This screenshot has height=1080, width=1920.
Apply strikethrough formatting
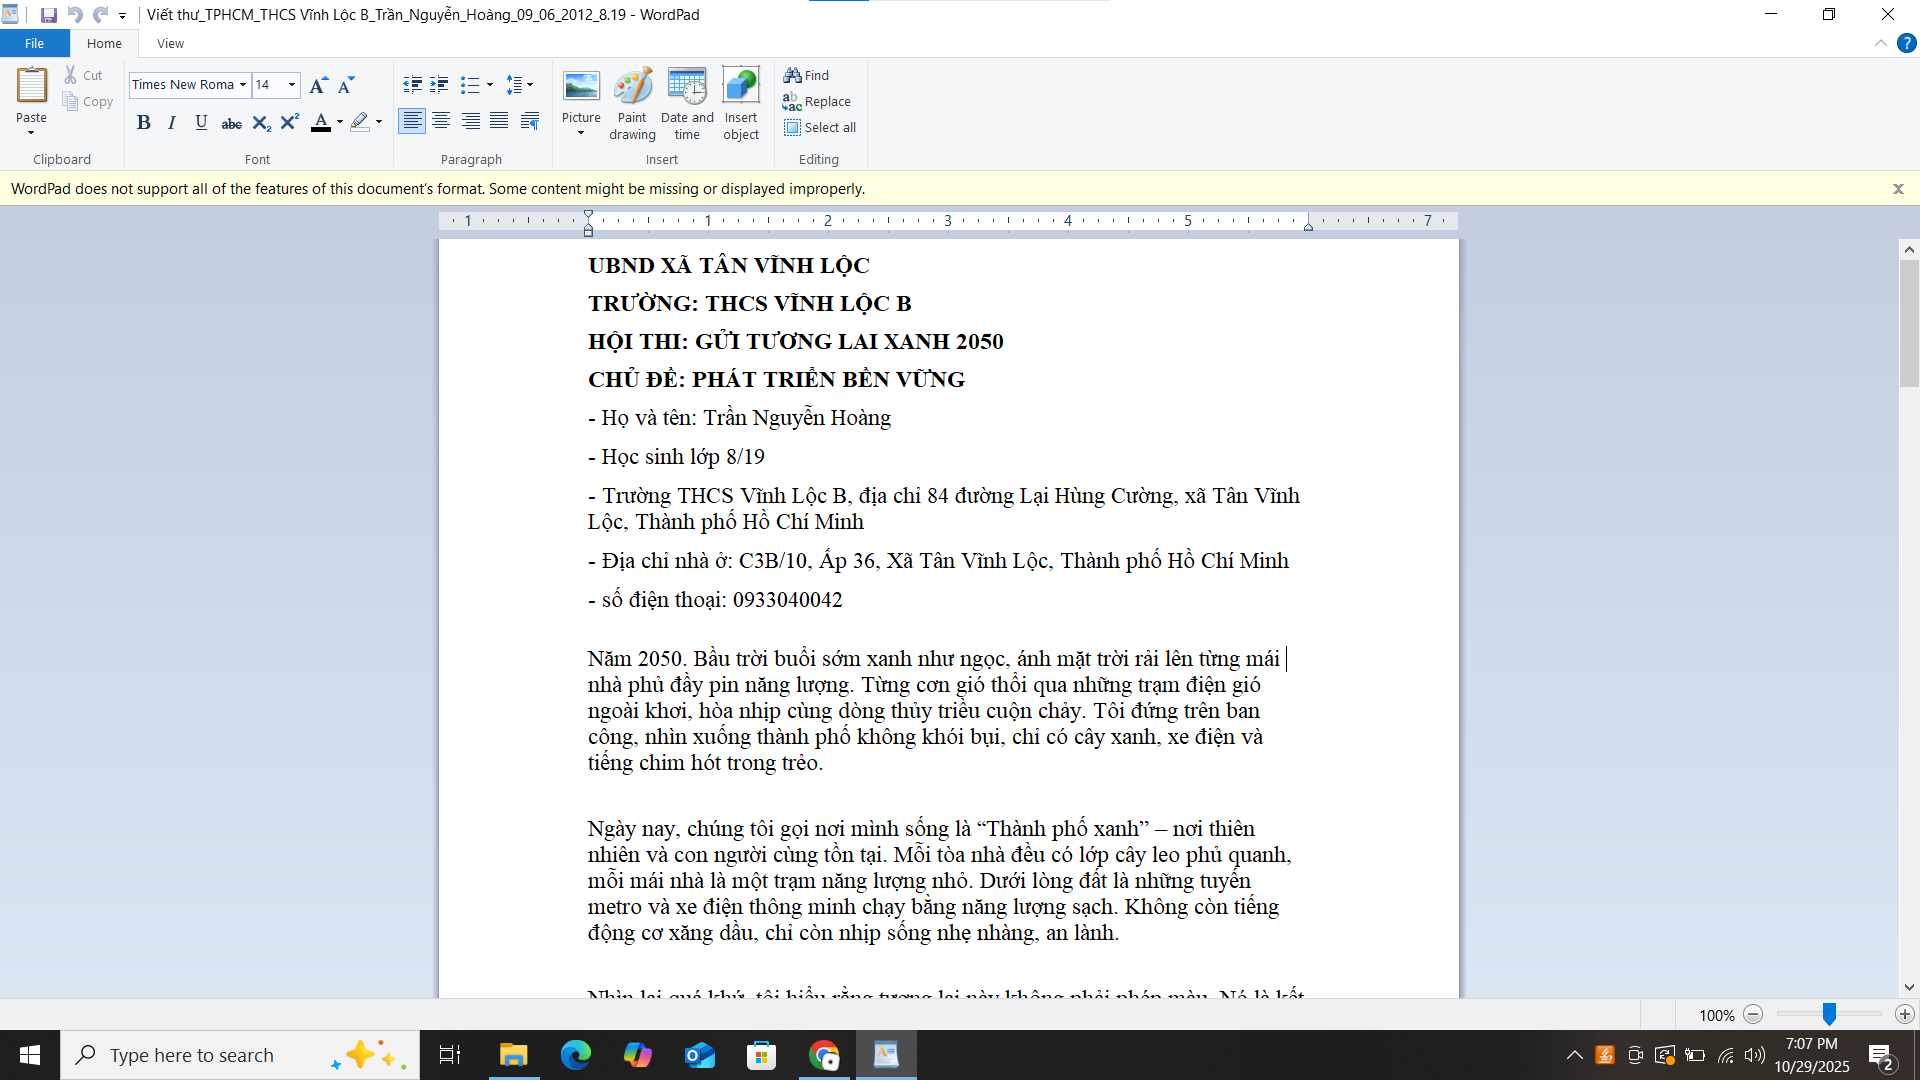pyautogui.click(x=231, y=123)
